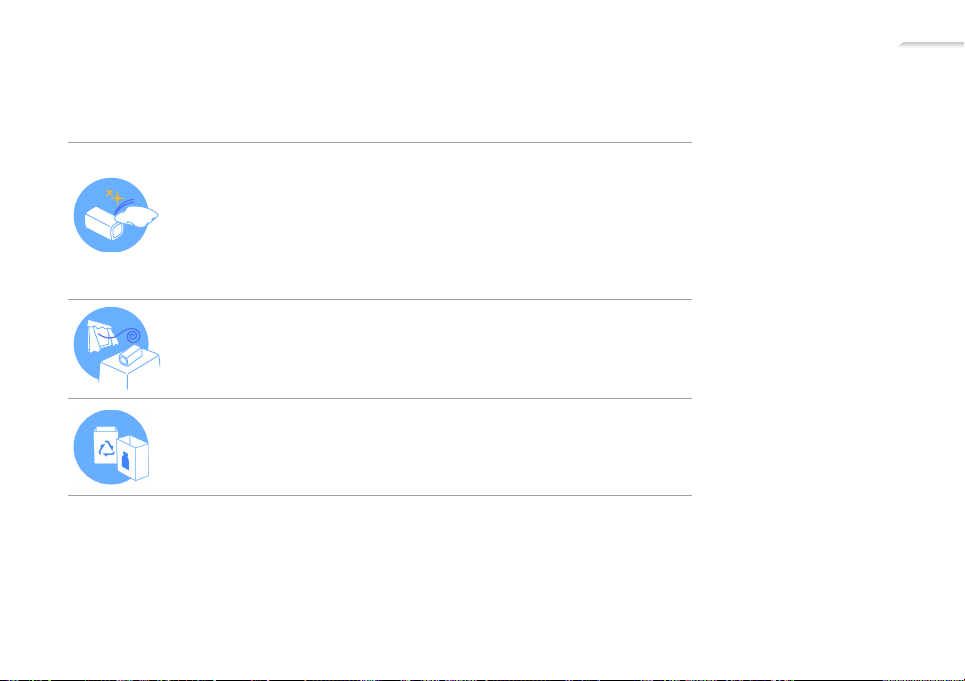Viewport: 965px width, 681px height.
Task: Click the white projector body being cleaned
Action: click(x=105, y=223)
